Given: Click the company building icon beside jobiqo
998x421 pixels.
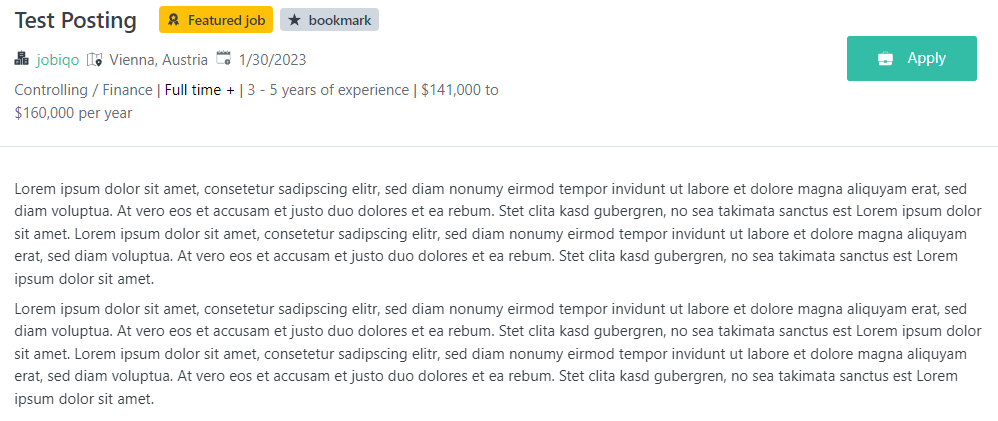Looking at the screenshot, I should (22, 59).
